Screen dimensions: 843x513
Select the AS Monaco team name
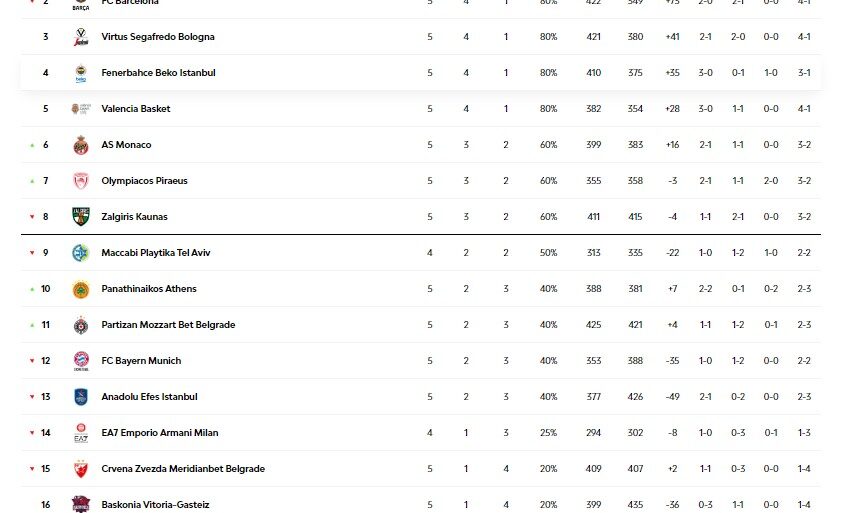click(x=126, y=145)
